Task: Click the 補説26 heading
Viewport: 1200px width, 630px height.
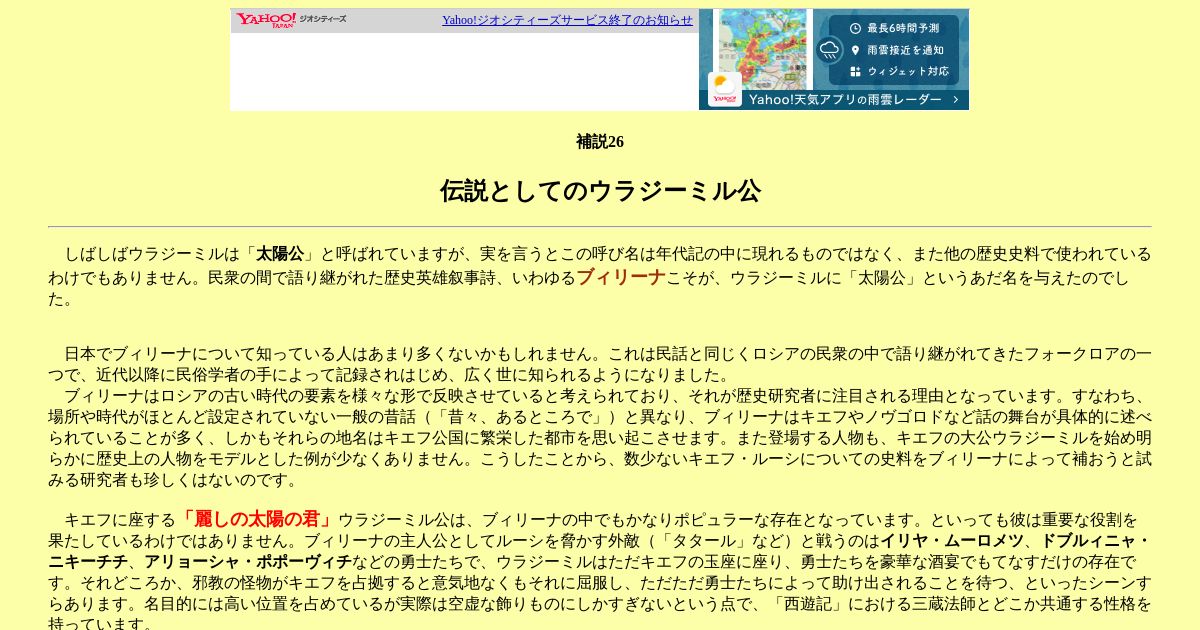Action: click(600, 142)
